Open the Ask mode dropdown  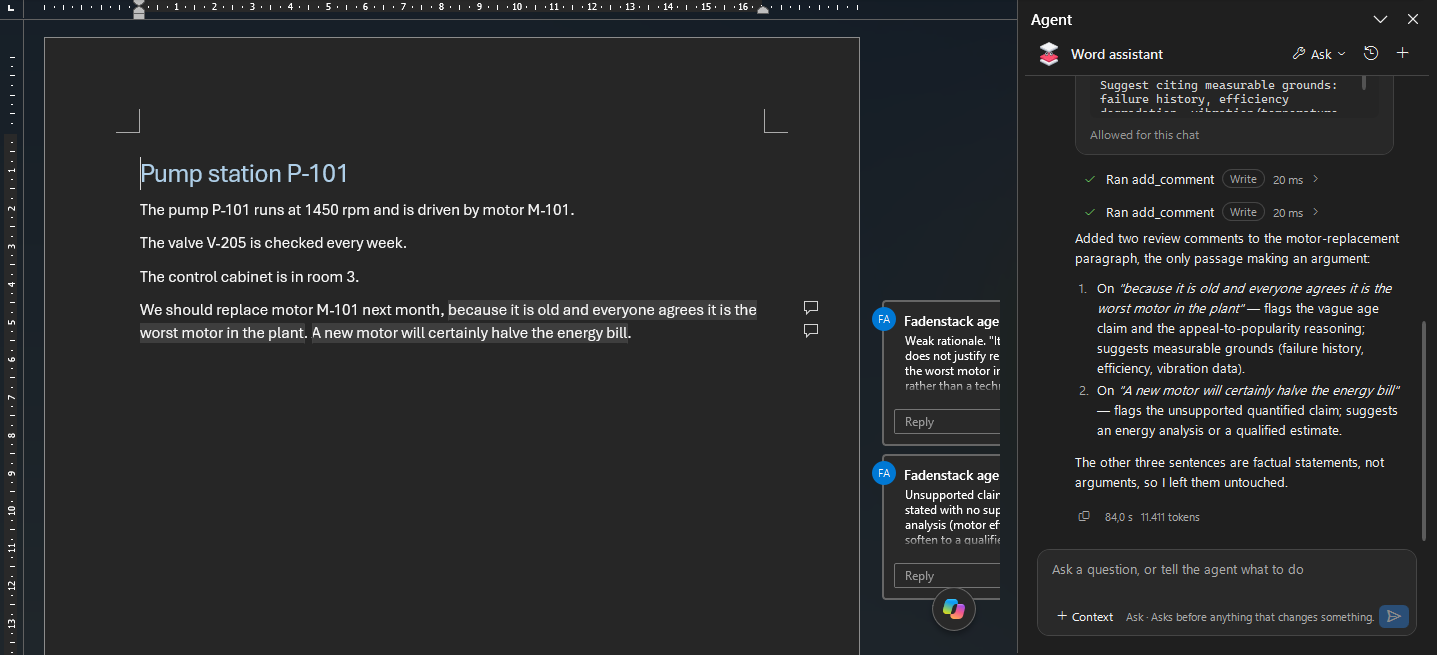tap(1319, 54)
